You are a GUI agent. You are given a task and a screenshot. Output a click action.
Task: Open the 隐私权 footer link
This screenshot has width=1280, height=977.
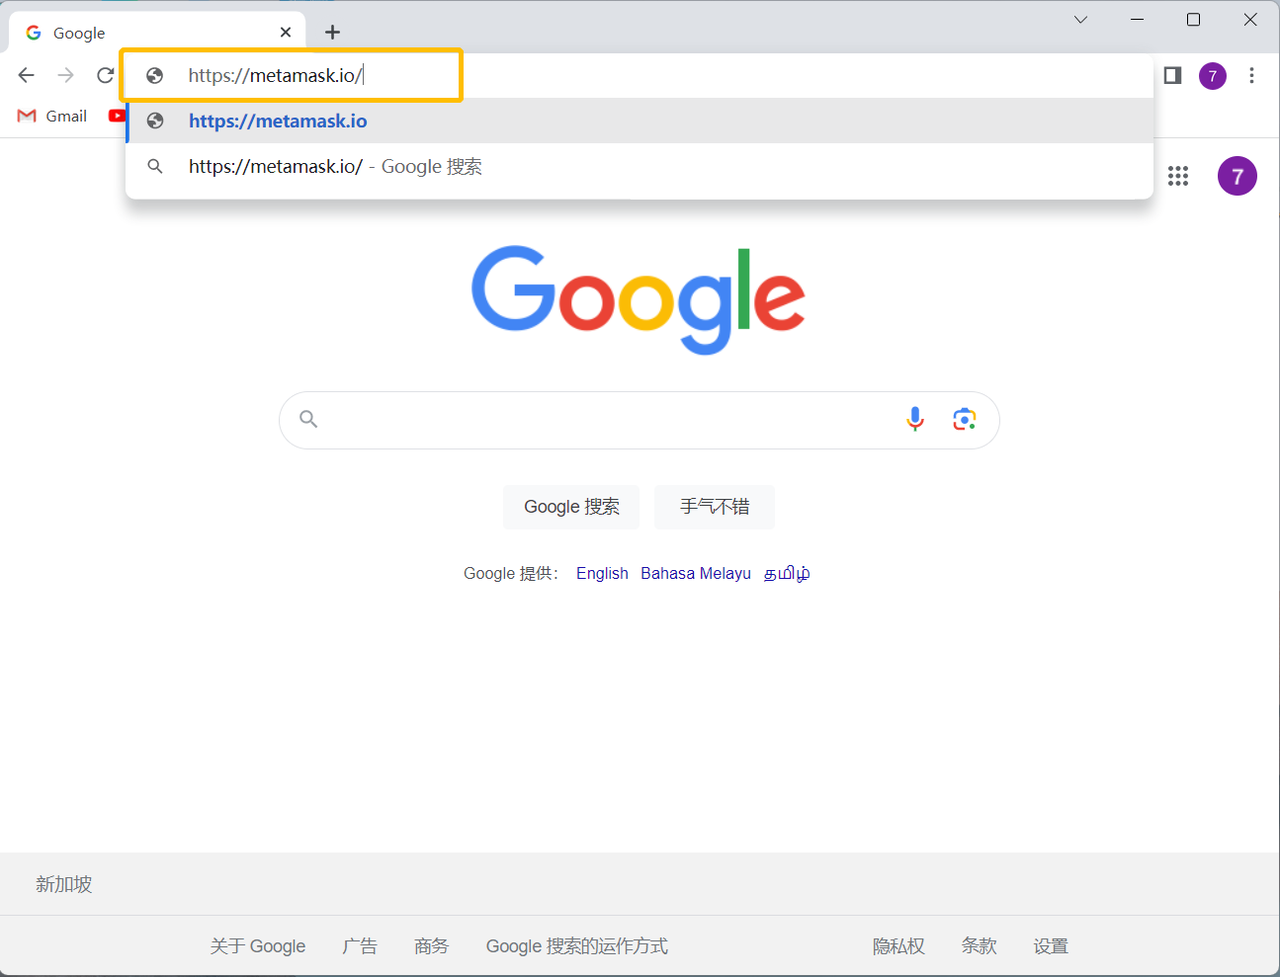coord(899,946)
